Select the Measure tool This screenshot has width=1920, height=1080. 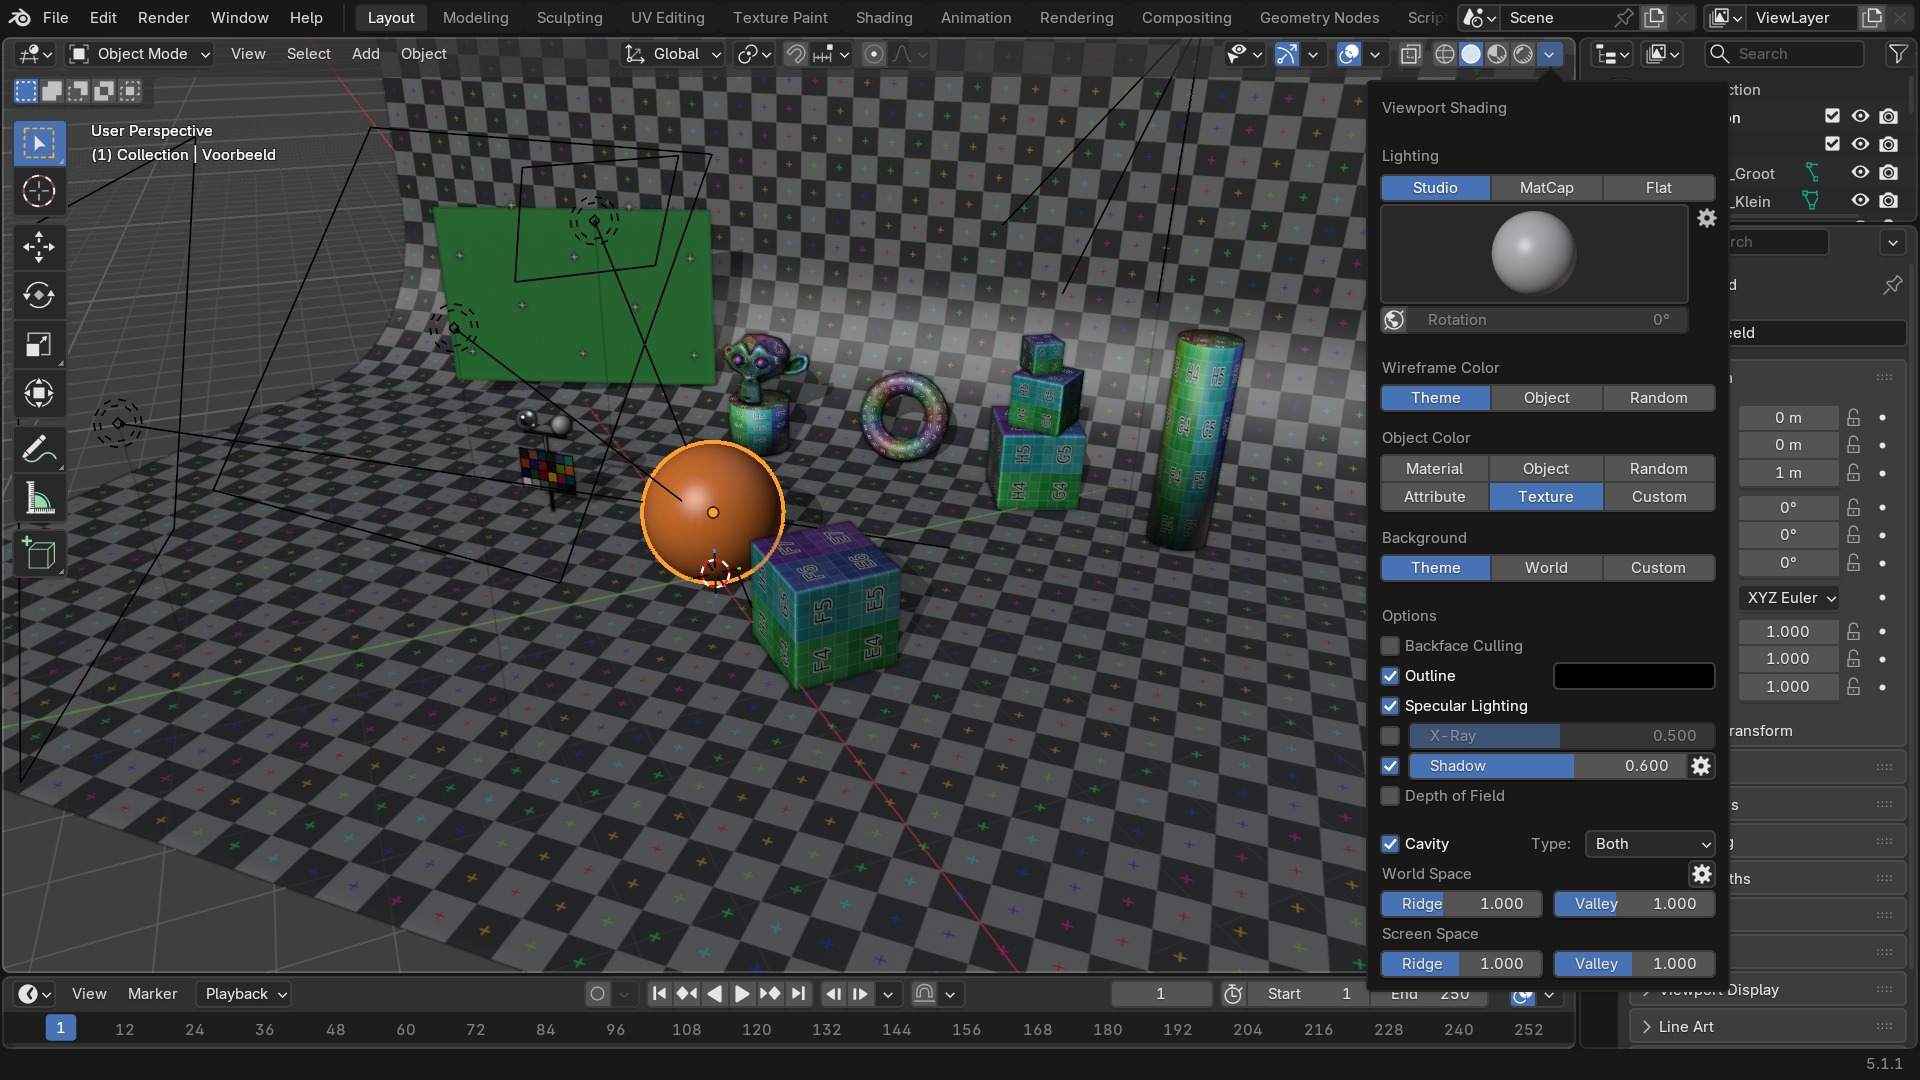point(39,499)
